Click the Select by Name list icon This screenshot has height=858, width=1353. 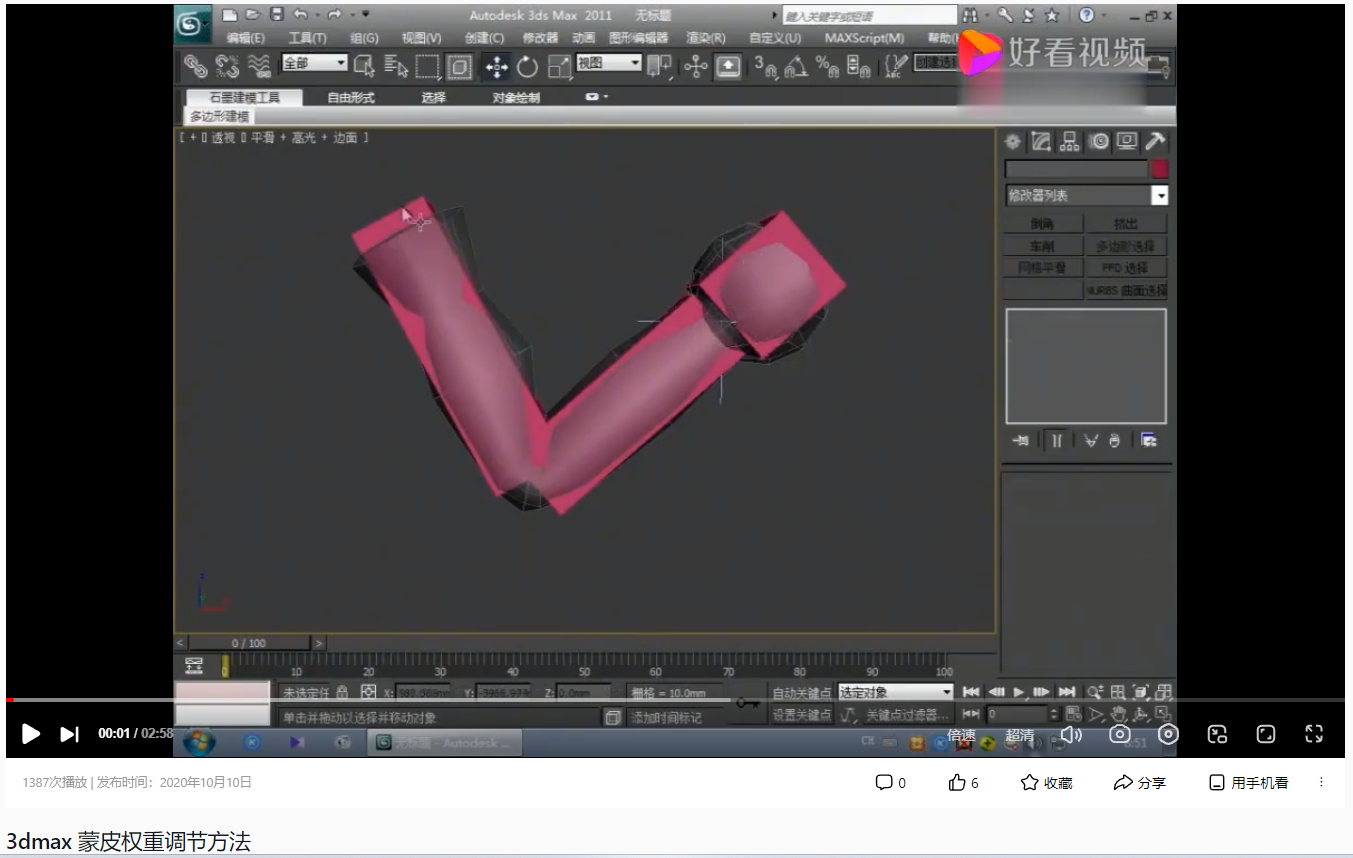(x=396, y=67)
